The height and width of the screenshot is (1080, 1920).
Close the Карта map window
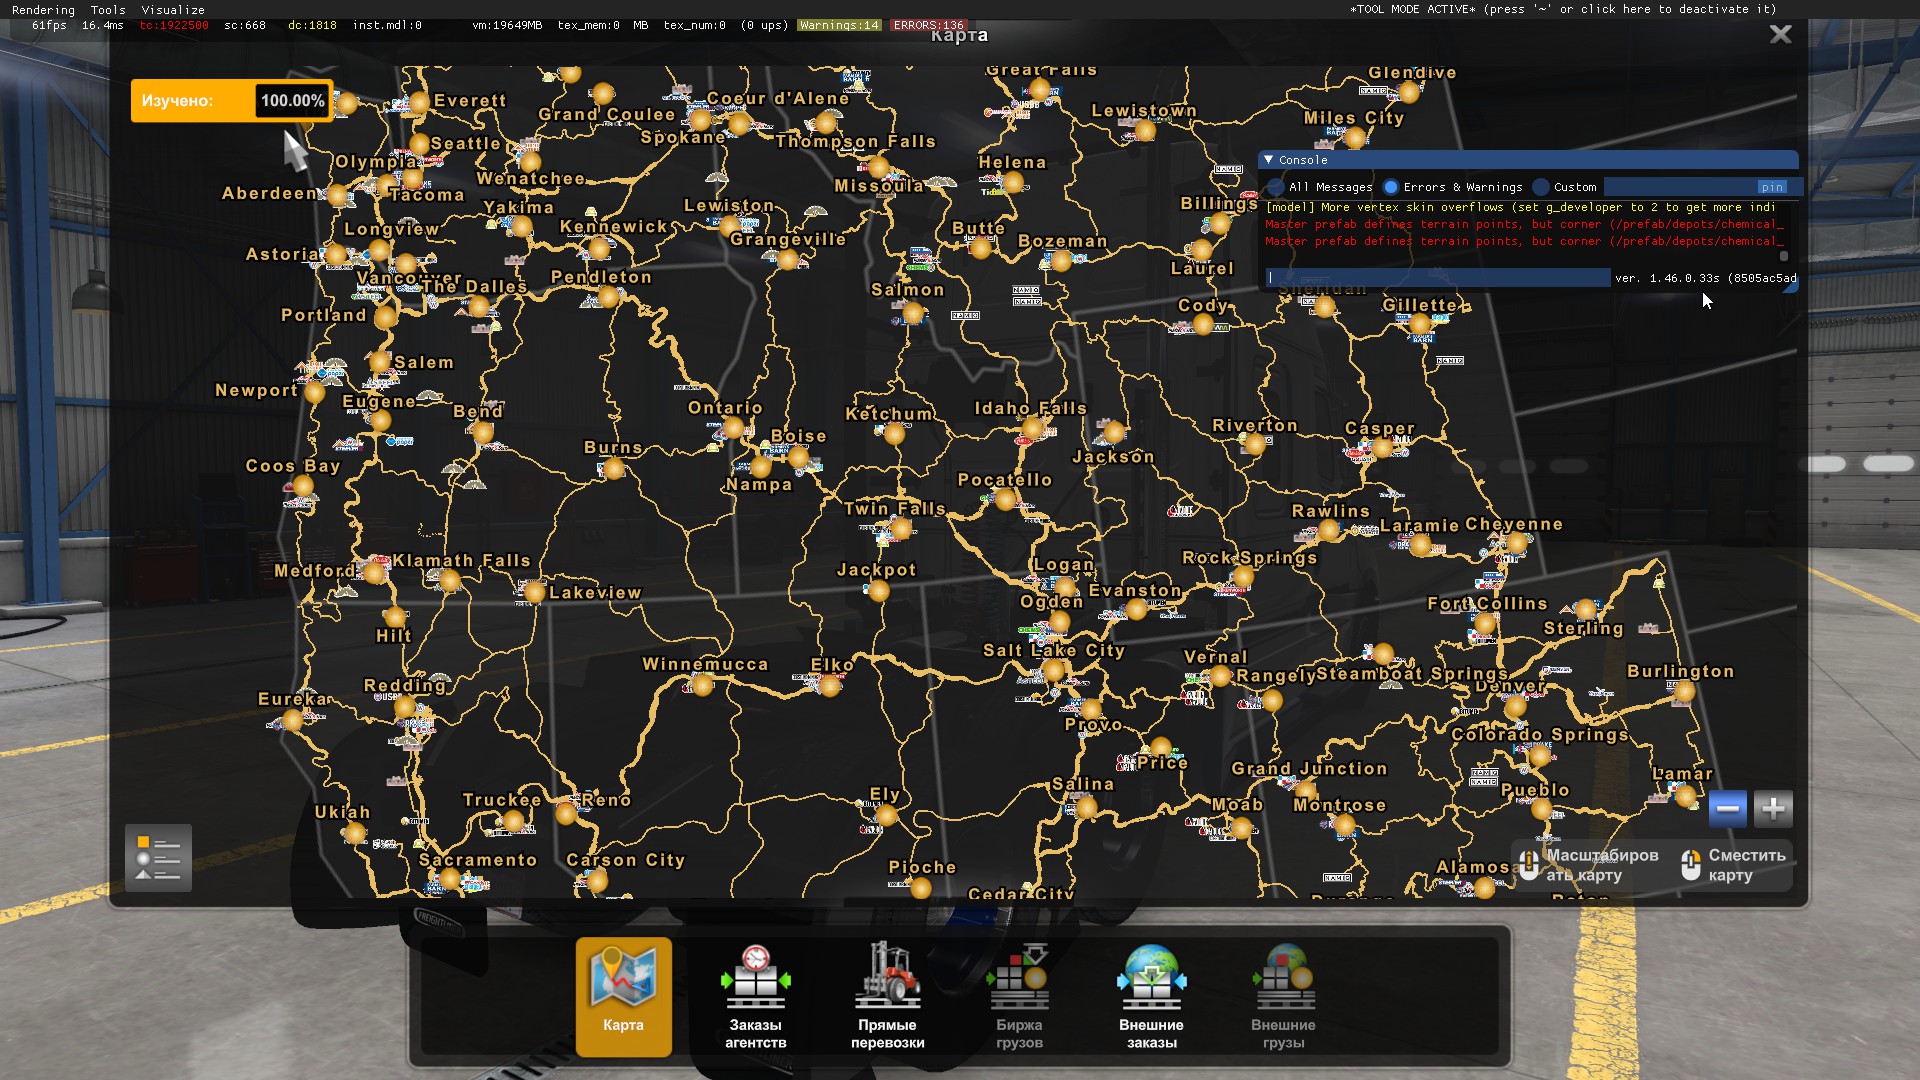1780,34
